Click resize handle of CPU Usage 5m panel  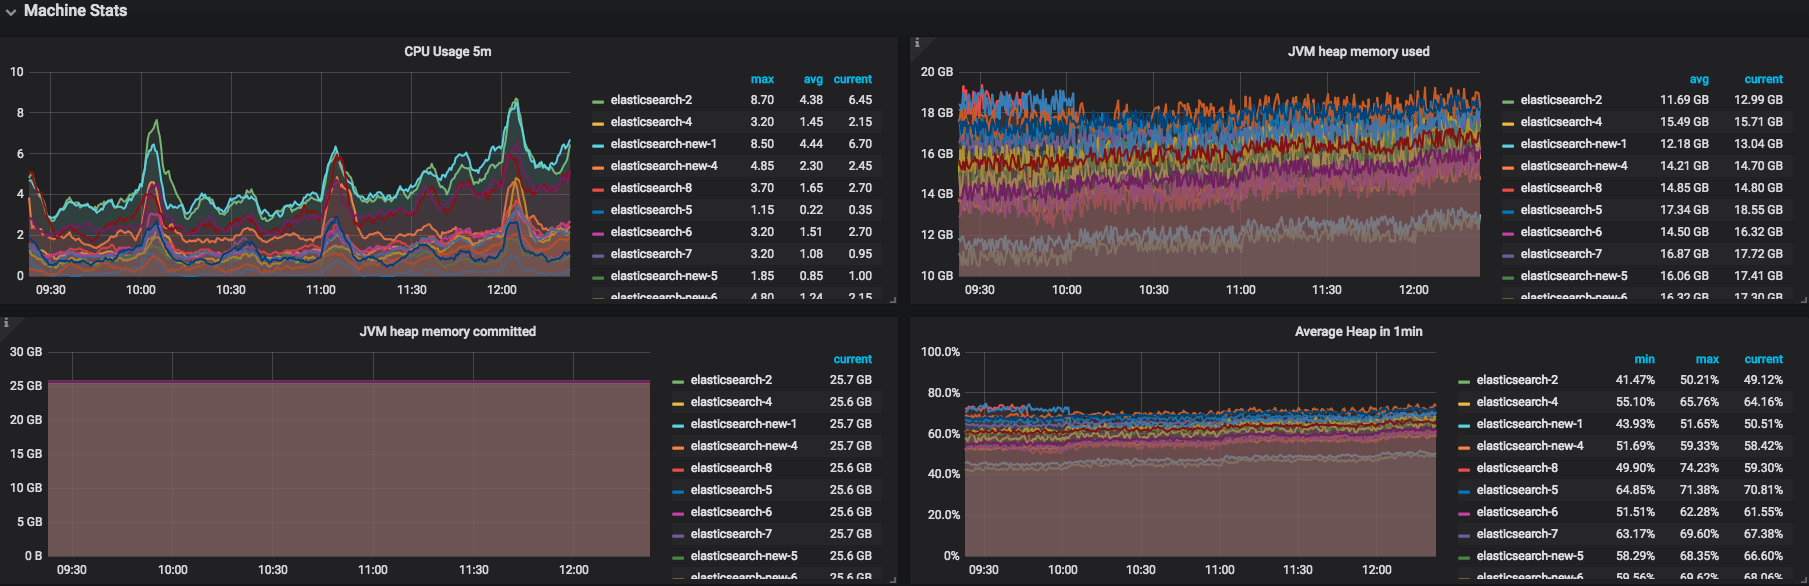click(892, 299)
